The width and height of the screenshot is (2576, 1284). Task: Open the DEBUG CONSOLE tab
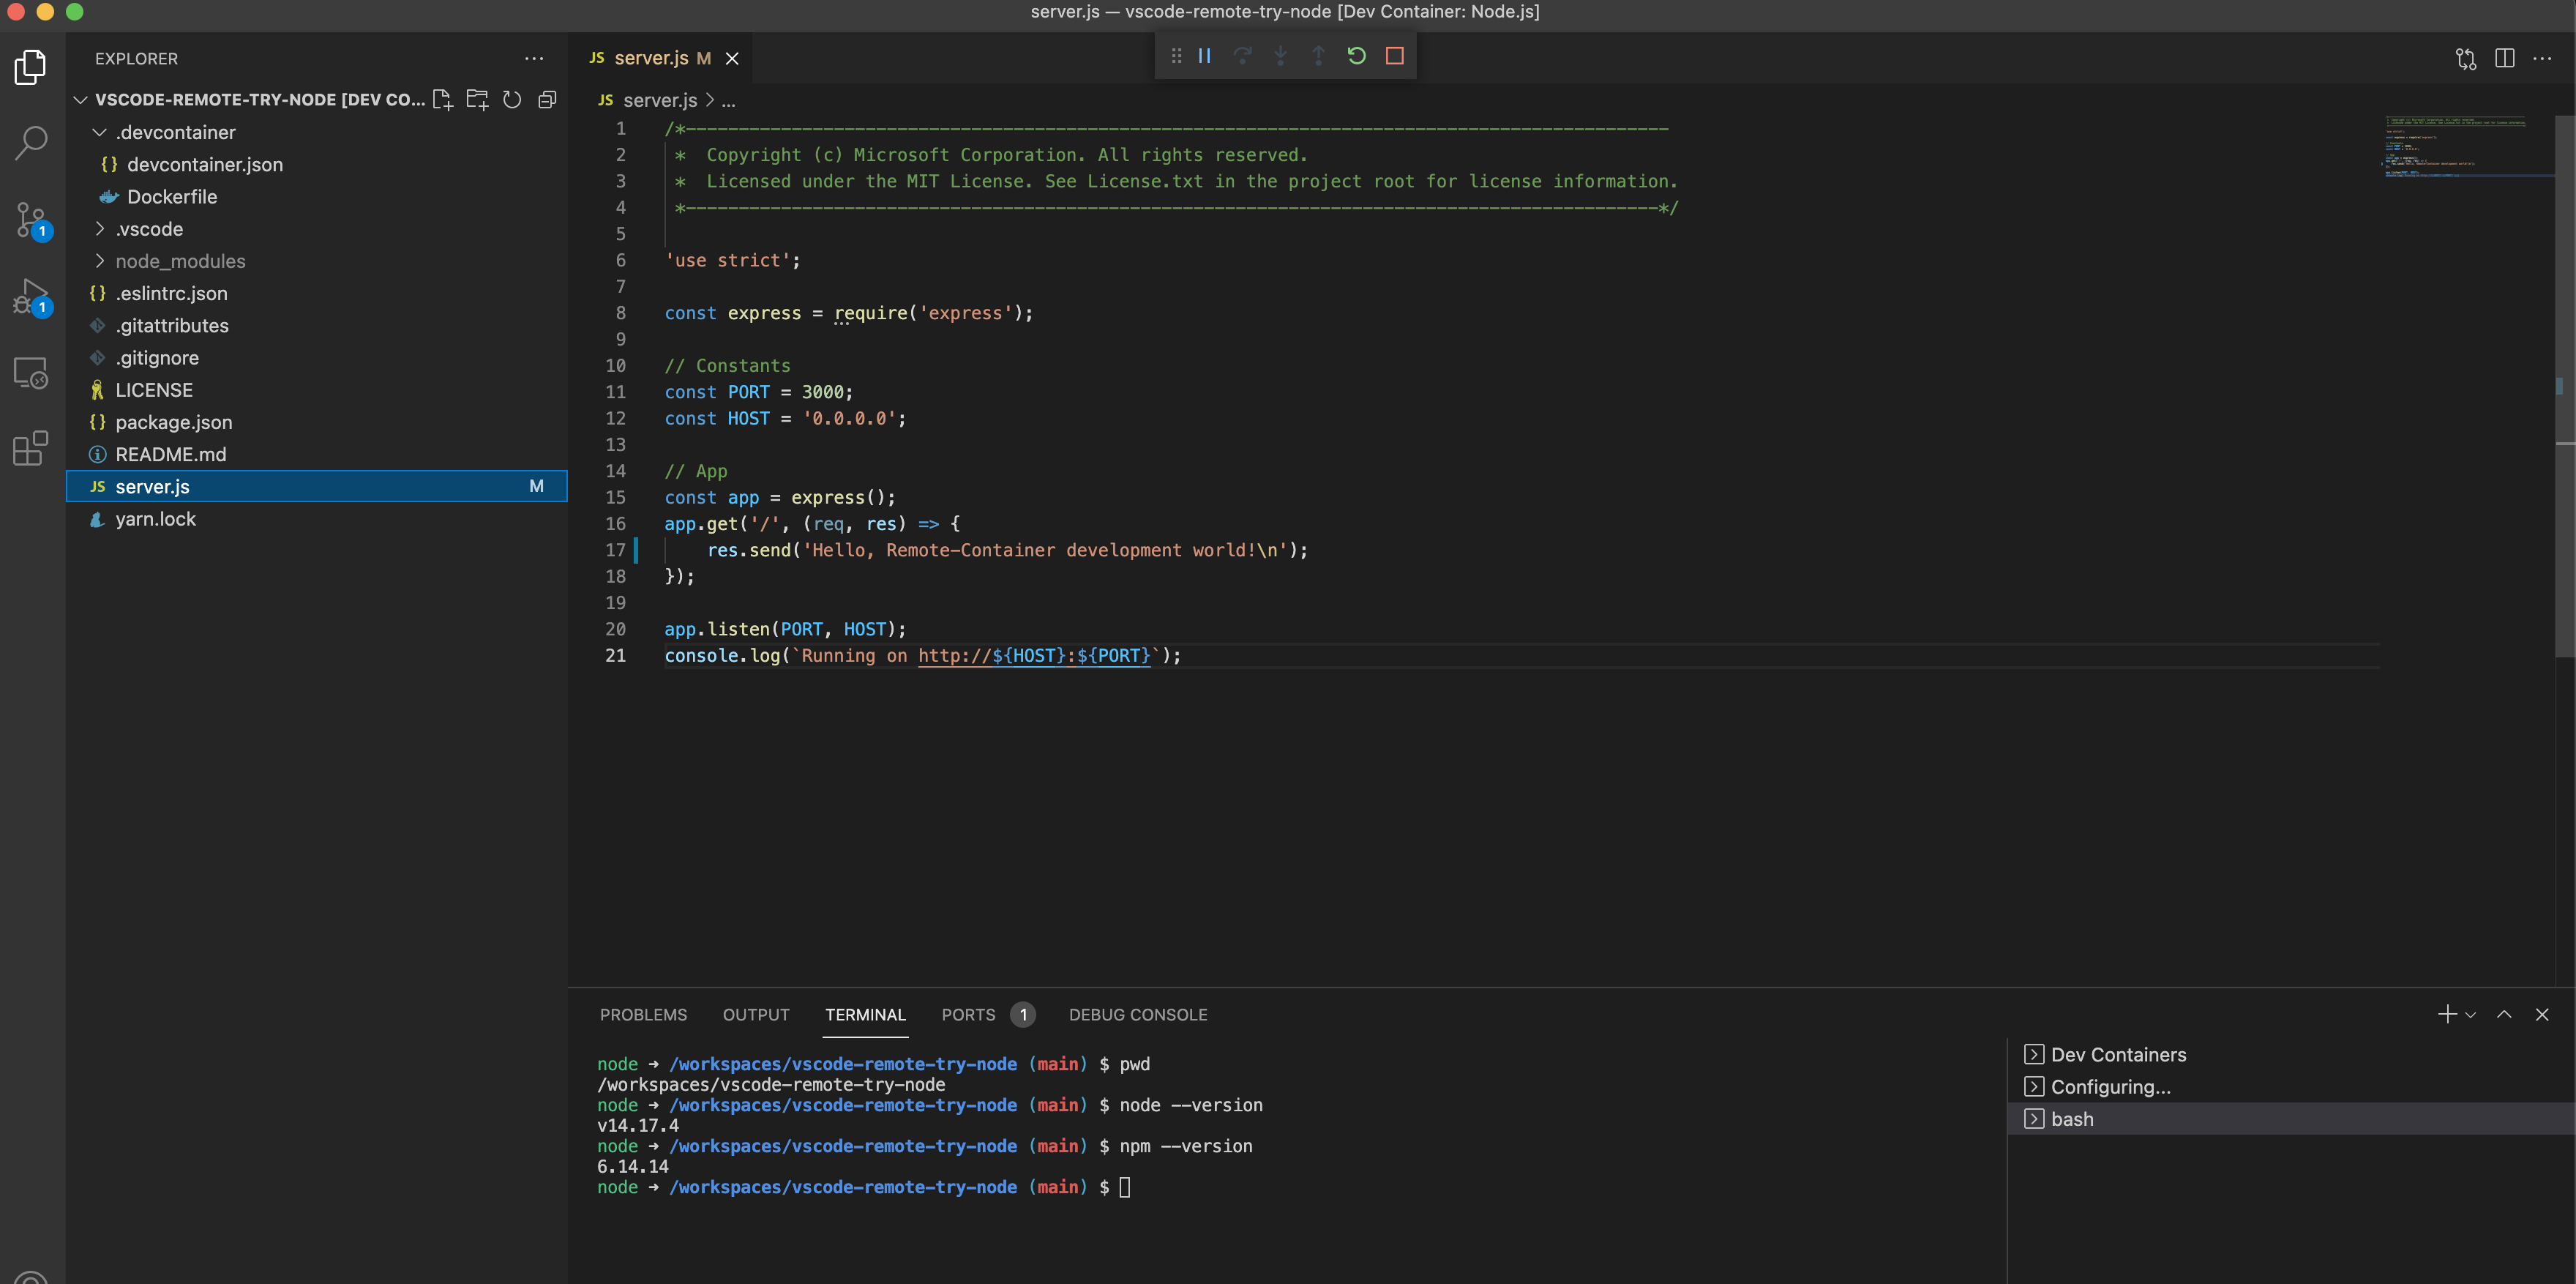(x=1137, y=1014)
